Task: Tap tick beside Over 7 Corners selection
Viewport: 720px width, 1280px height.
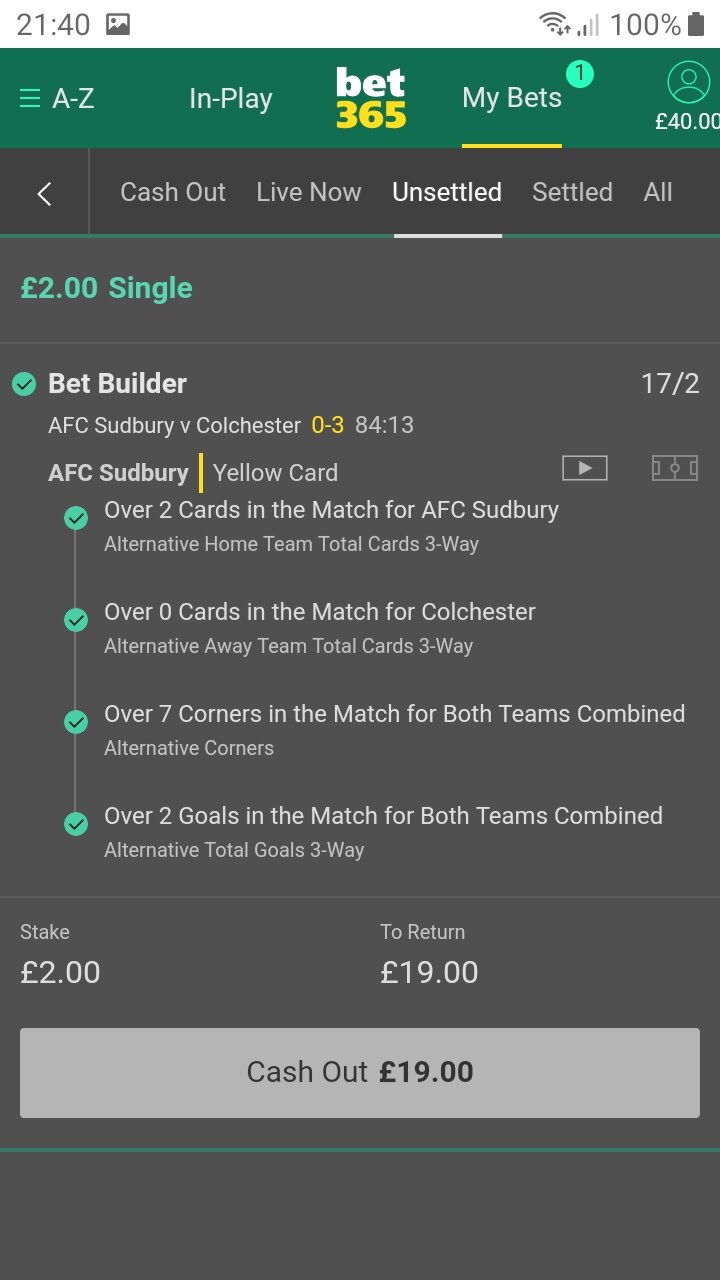Action: click(x=76, y=722)
